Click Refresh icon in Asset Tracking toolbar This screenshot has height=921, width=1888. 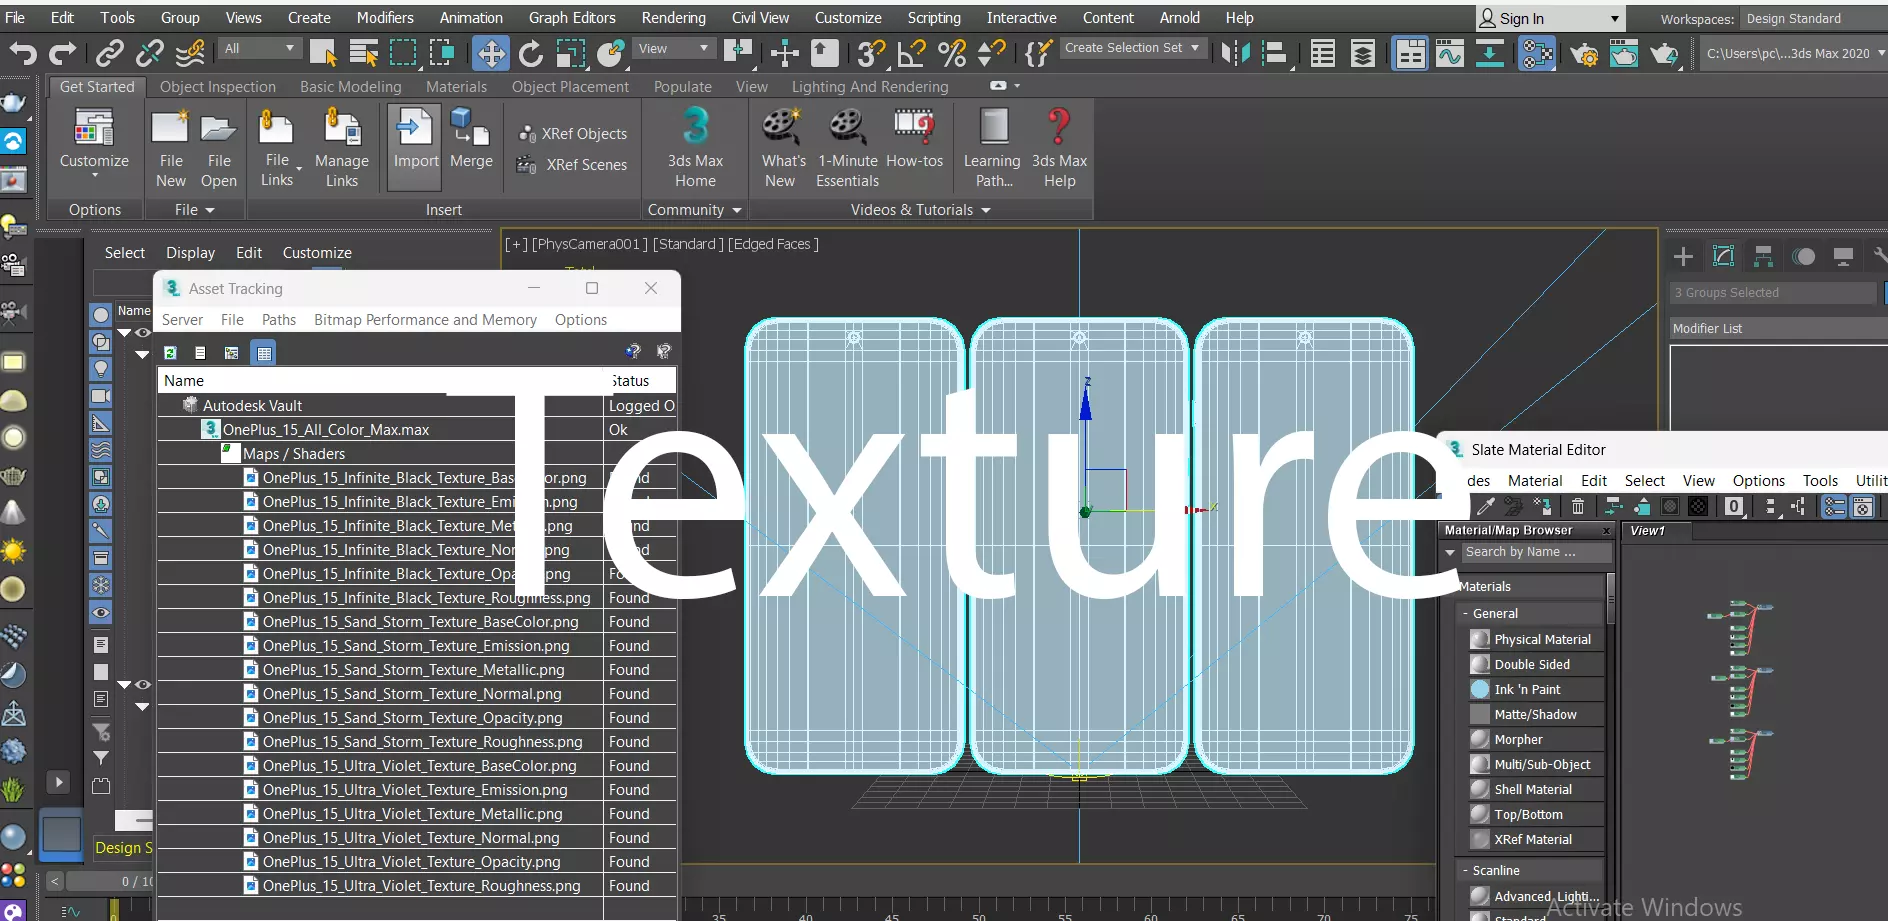[x=171, y=353]
